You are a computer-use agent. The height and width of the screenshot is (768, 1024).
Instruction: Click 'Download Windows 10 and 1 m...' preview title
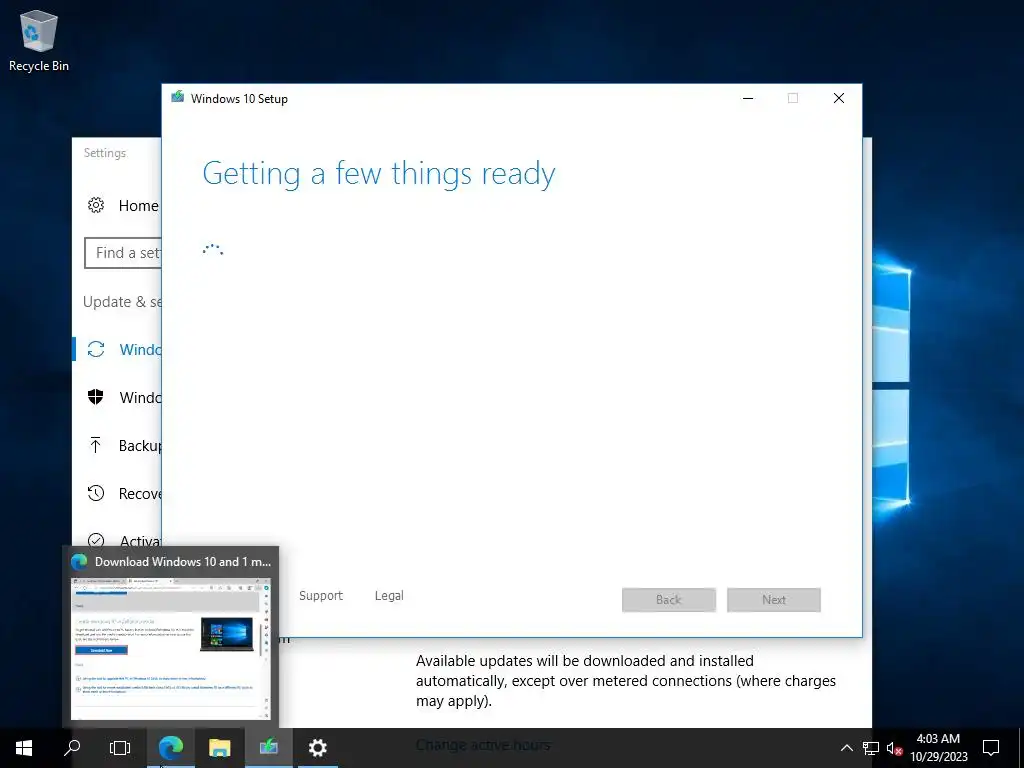pos(183,562)
